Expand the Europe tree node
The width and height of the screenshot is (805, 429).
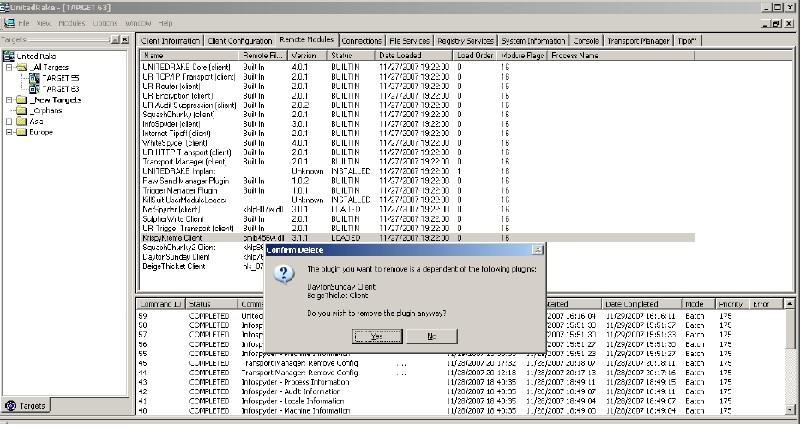click(9, 132)
